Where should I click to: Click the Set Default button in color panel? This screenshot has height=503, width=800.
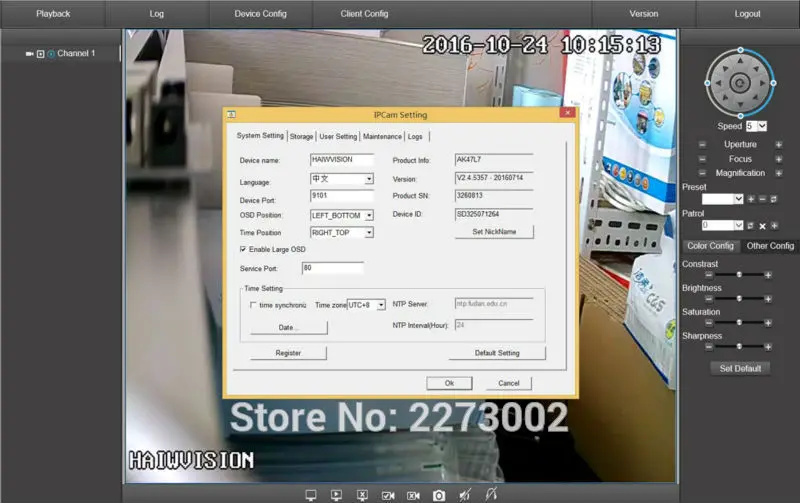[740, 368]
